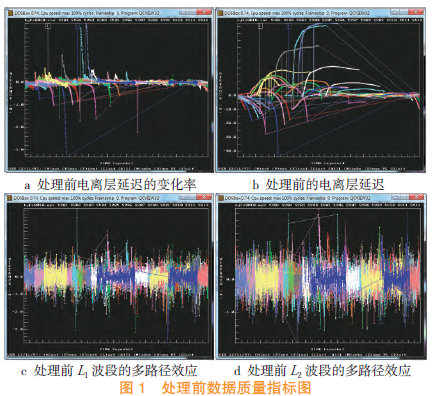Click the DOSBox icon of the L2 multipath window (d)

(x=220, y=198)
